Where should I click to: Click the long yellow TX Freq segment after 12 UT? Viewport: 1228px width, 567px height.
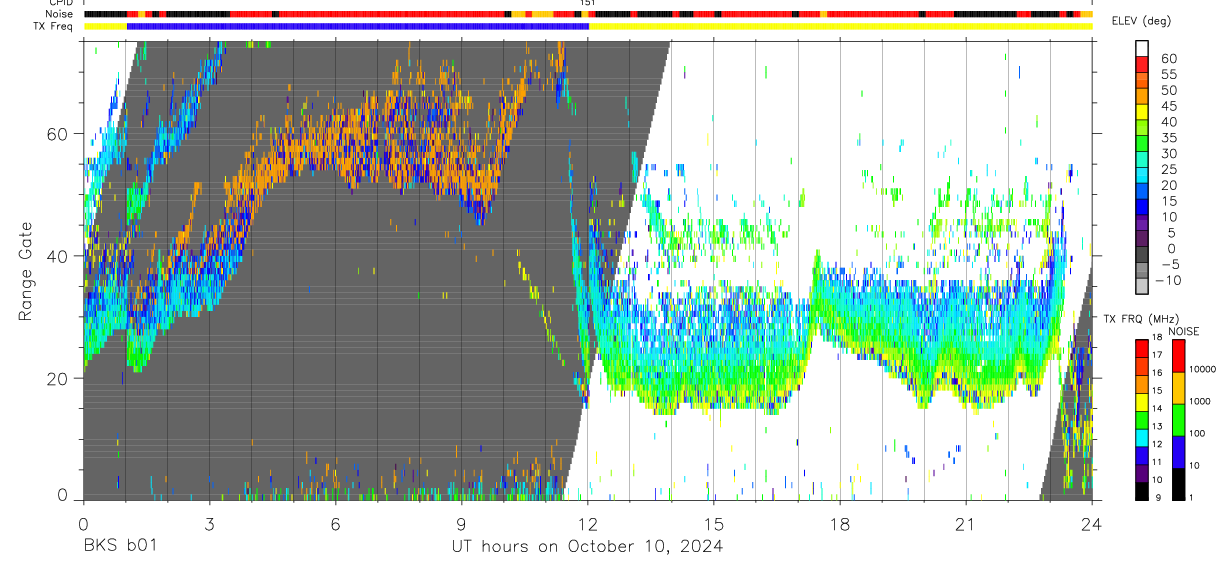pos(841,26)
